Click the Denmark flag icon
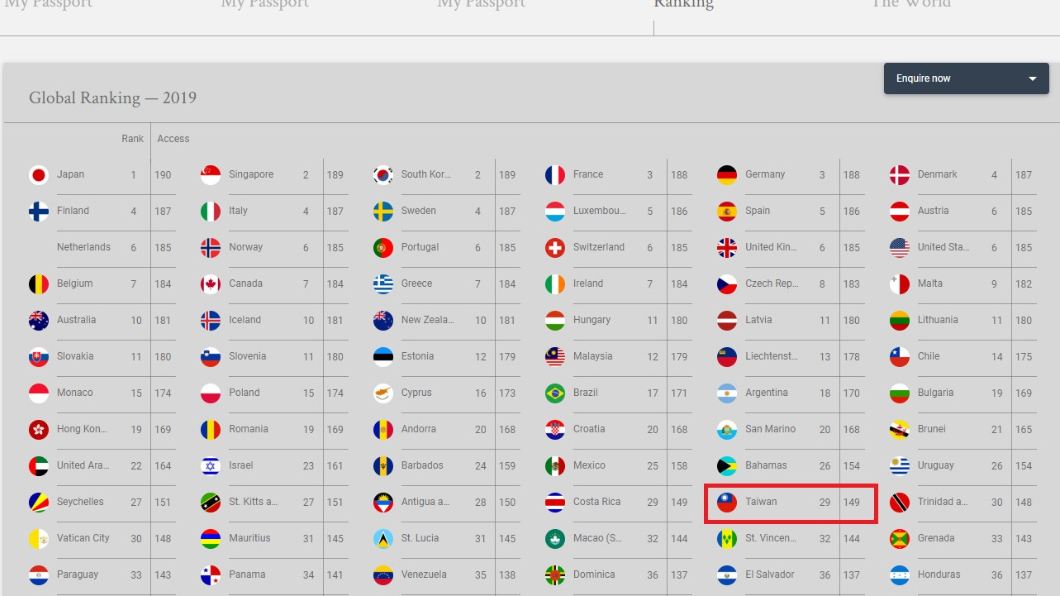 (x=899, y=175)
